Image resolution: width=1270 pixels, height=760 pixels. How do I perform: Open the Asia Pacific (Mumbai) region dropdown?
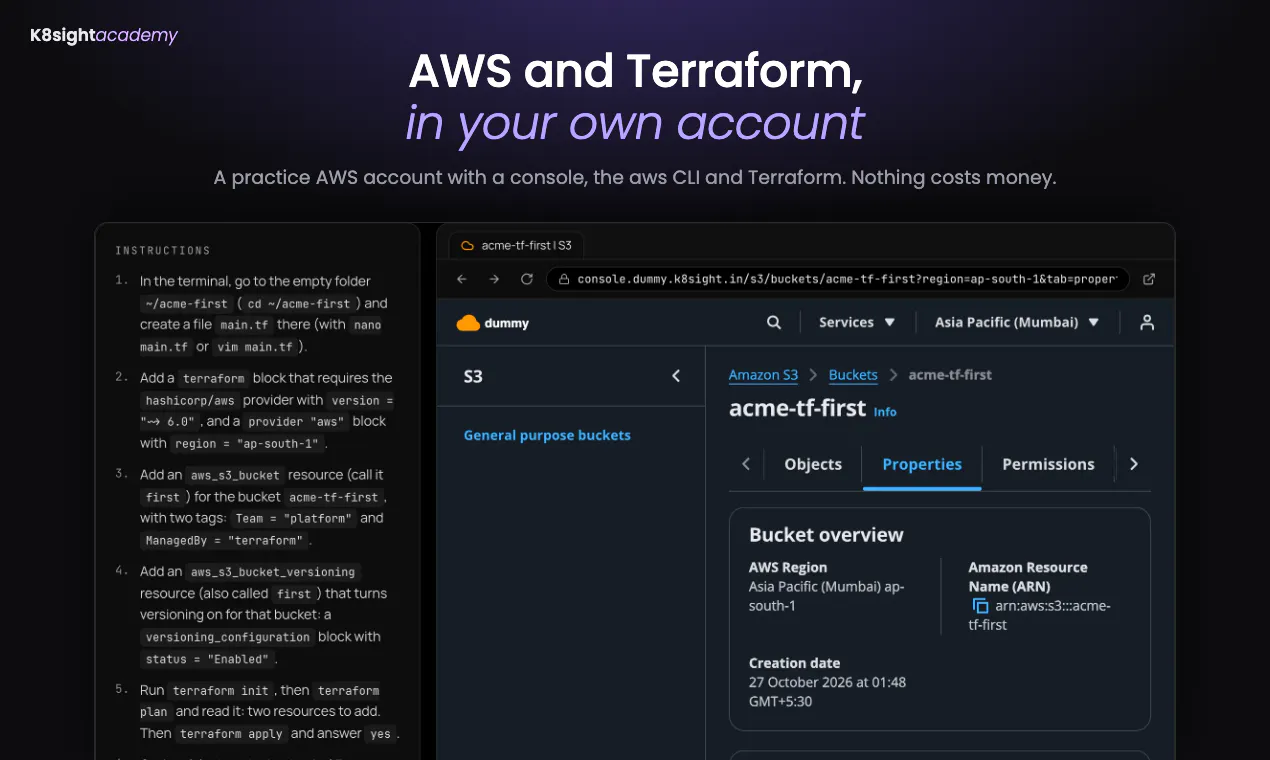[1017, 323]
